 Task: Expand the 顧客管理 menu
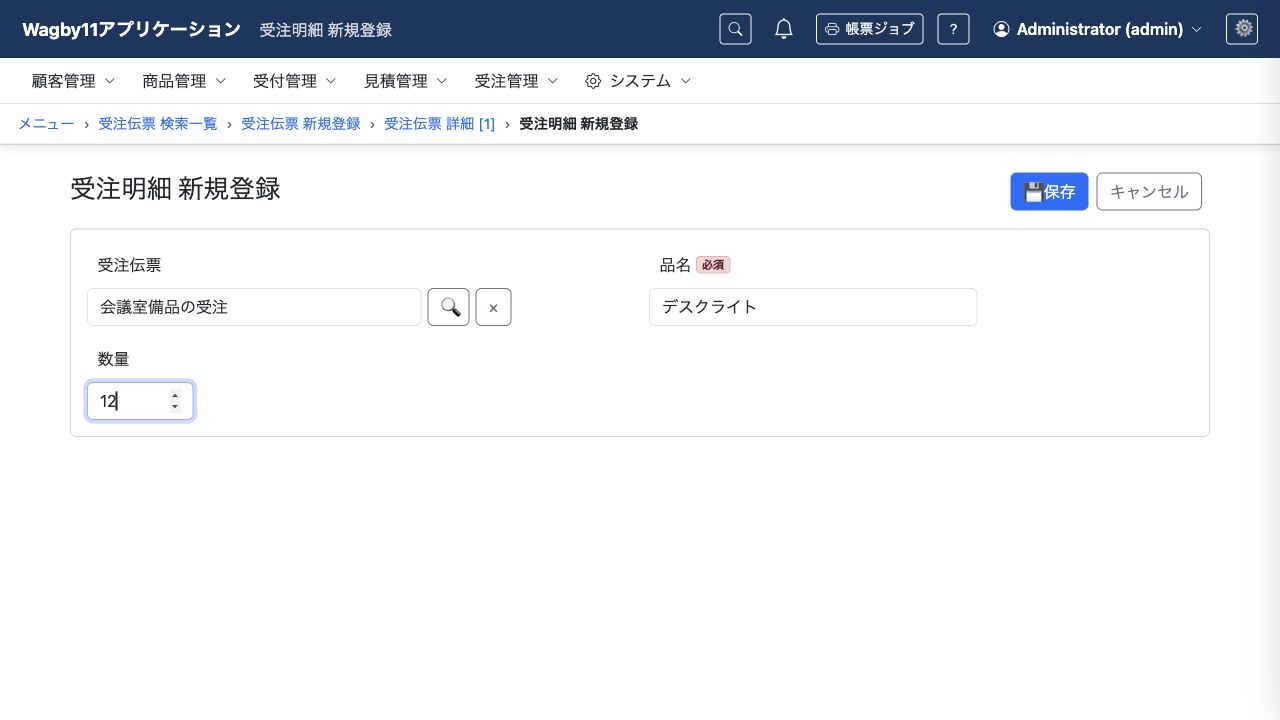[74, 81]
